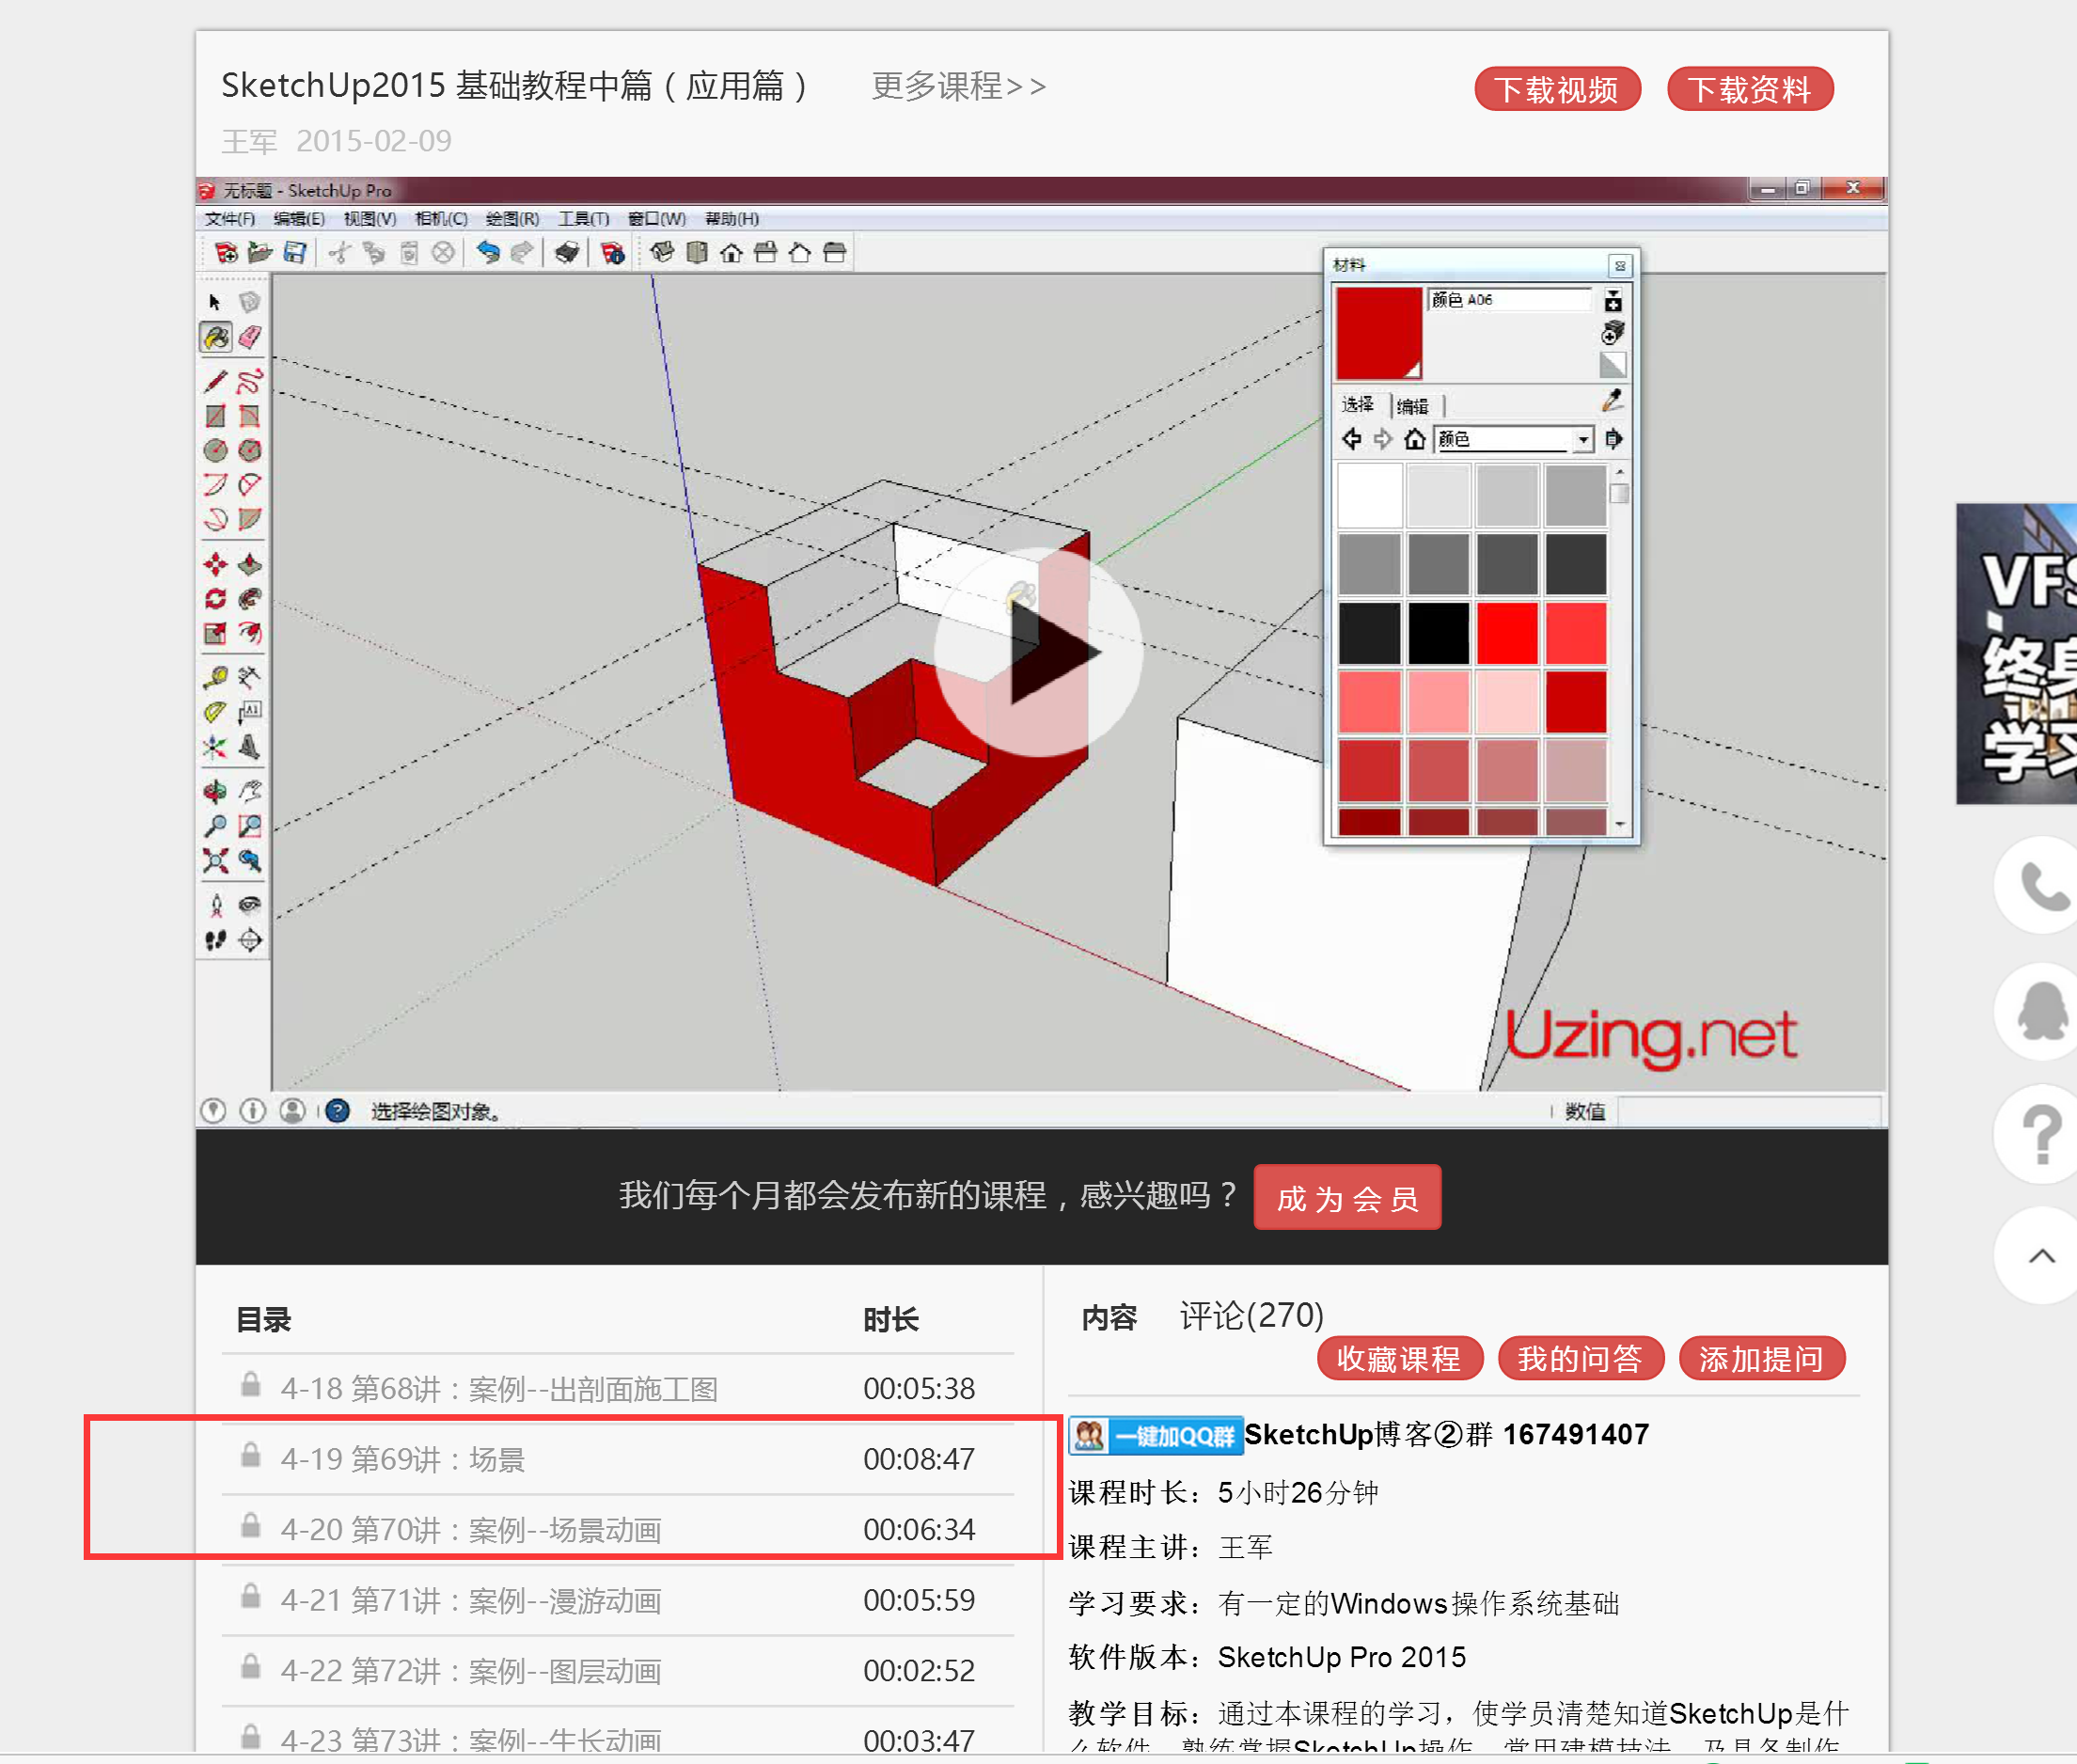Open the 帮助(H) menu in SketchUp
Viewport: 2077px width, 1764px height.
[x=732, y=219]
